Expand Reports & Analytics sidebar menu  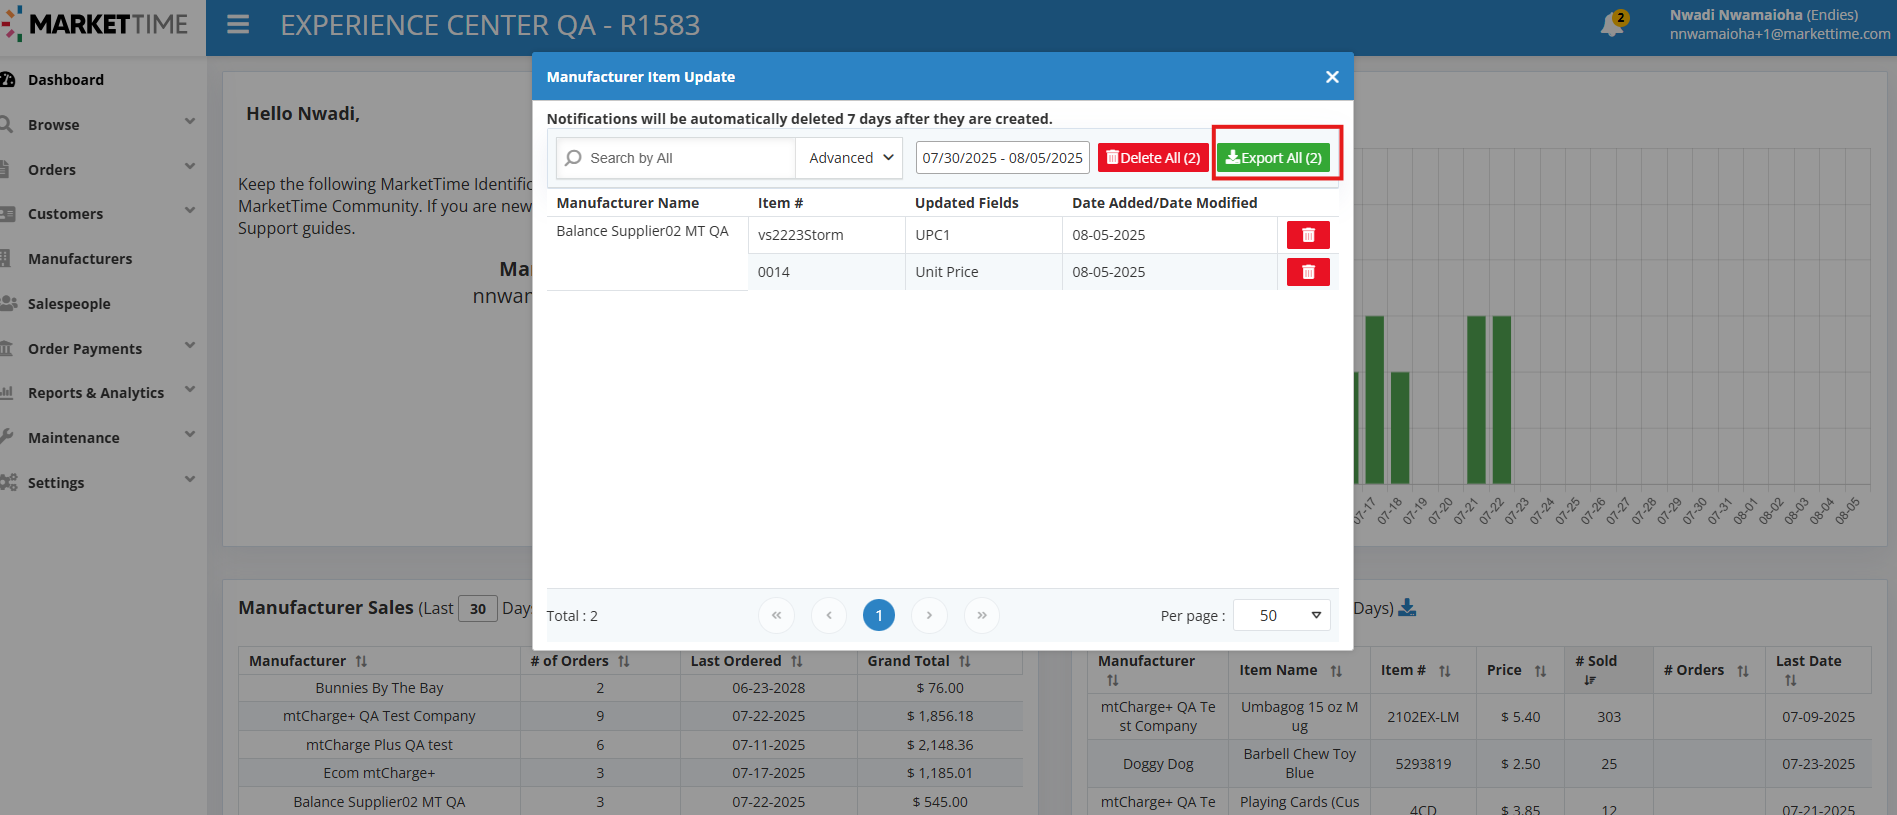point(190,390)
